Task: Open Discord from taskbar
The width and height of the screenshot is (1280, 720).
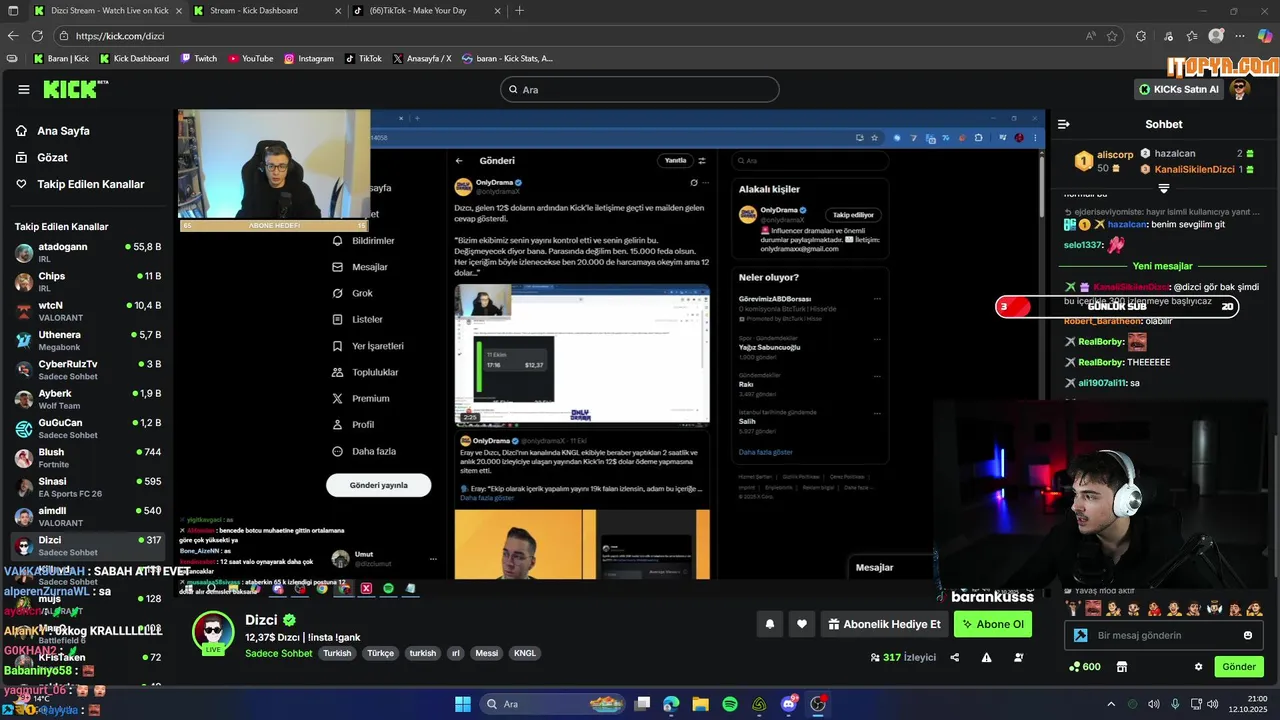Action: click(789, 704)
